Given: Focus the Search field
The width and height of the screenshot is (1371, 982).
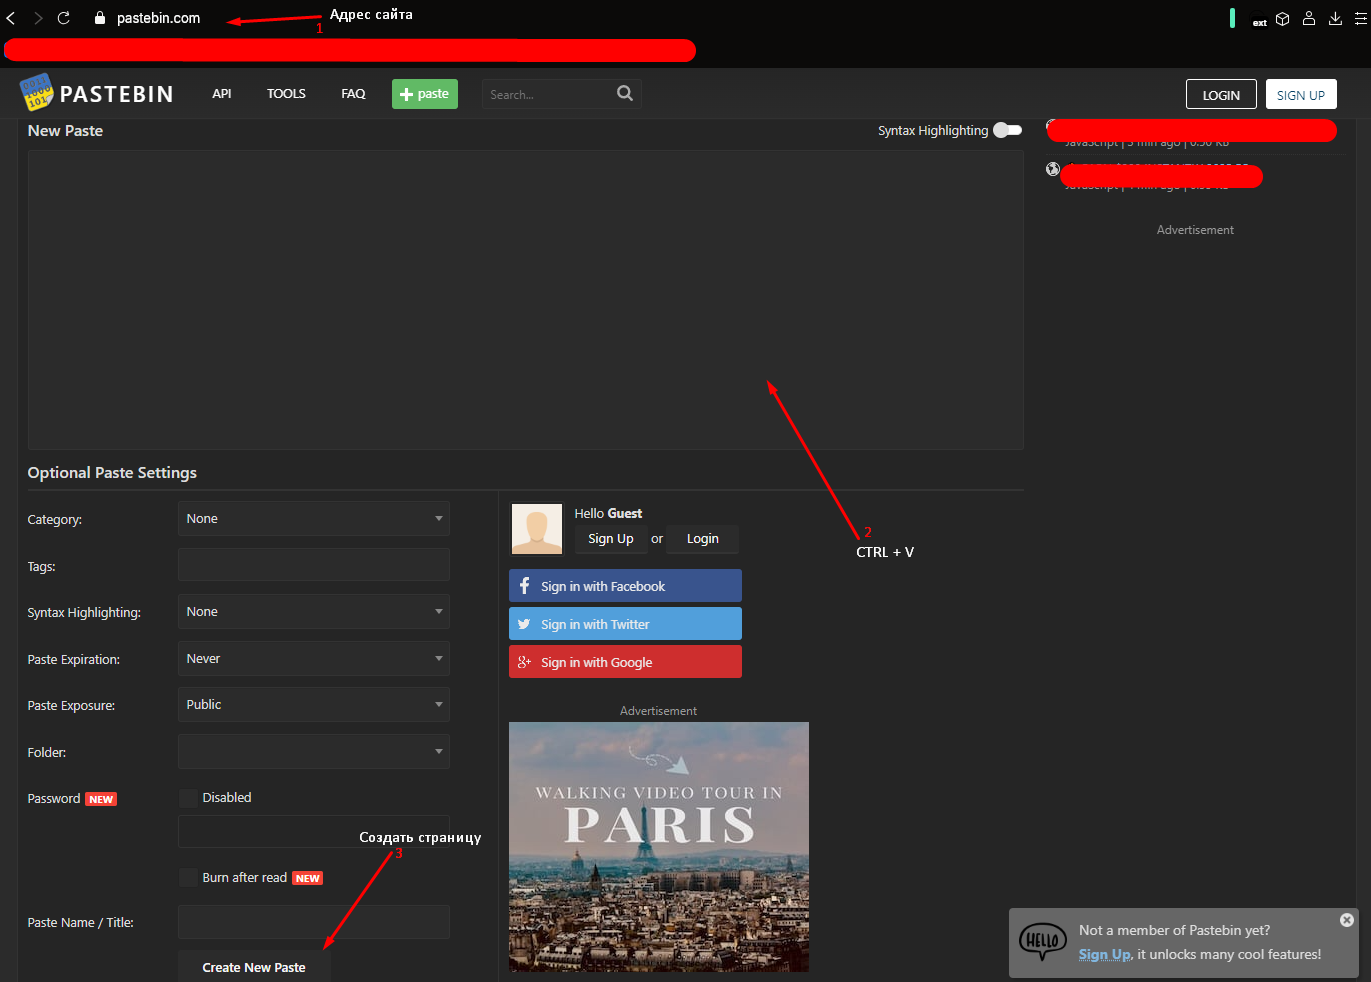Looking at the screenshot, I should [x=548, y=94].
